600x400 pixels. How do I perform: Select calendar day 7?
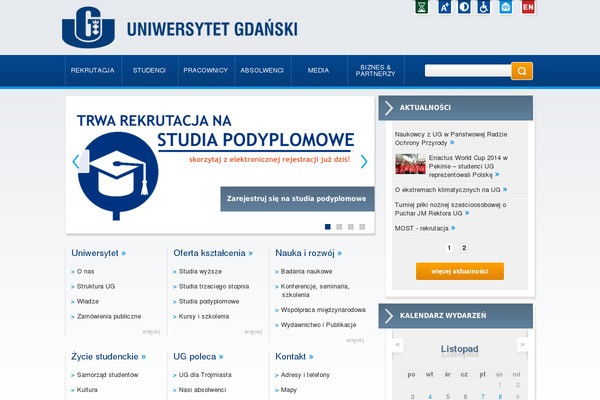[x=483, y=397]
